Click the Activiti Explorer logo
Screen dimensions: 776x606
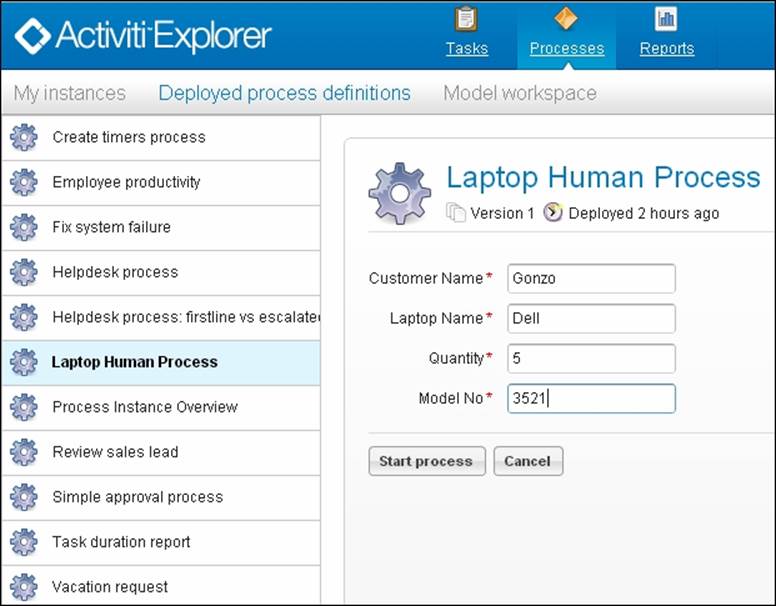coord(143,36)
